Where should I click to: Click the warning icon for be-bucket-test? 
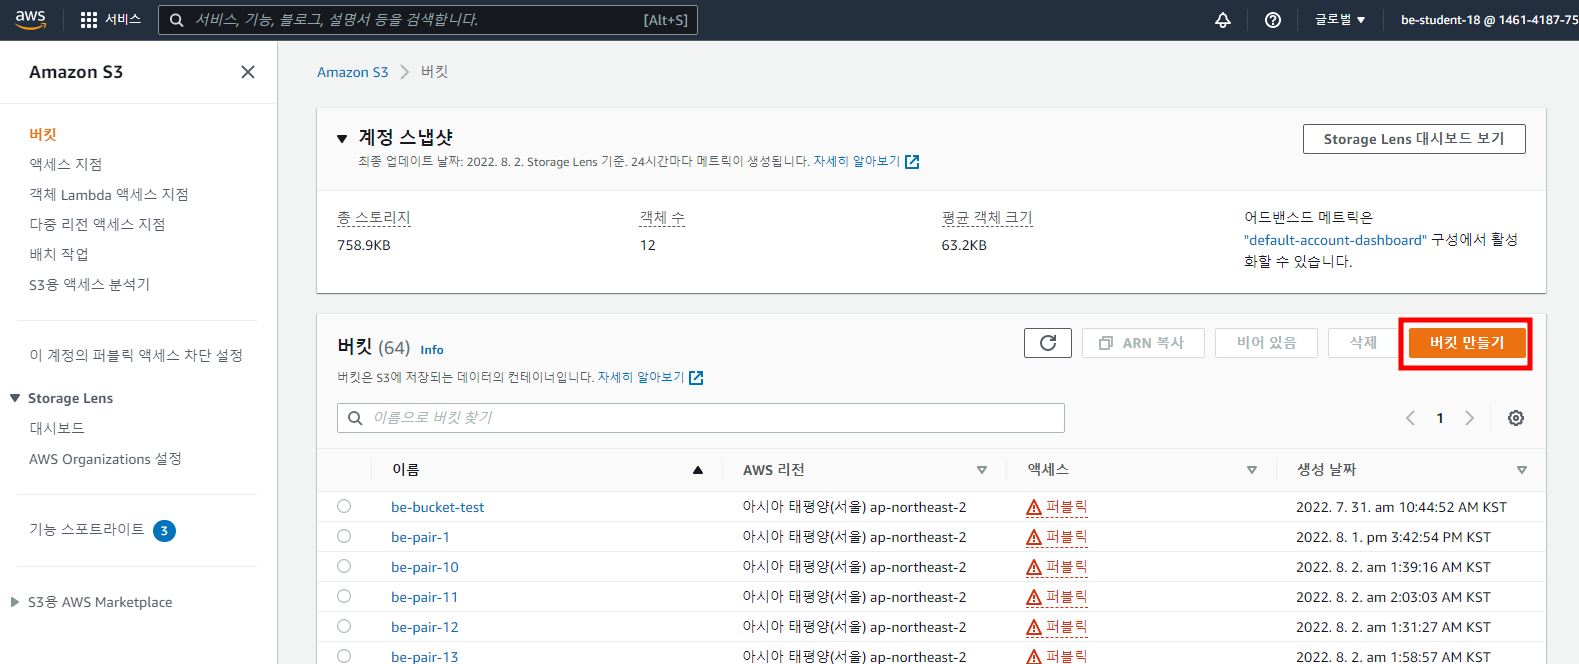pyautogui.click(x=1034, y=508)
